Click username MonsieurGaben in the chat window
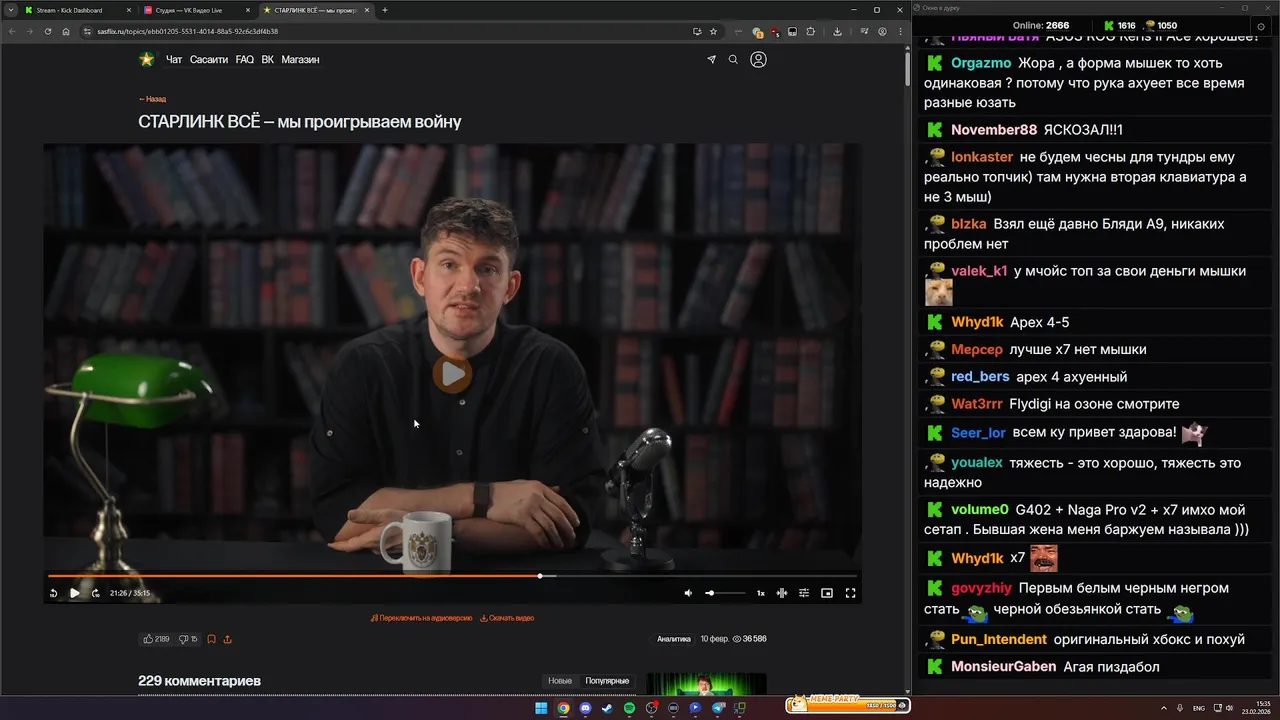 coord(1004,667)
